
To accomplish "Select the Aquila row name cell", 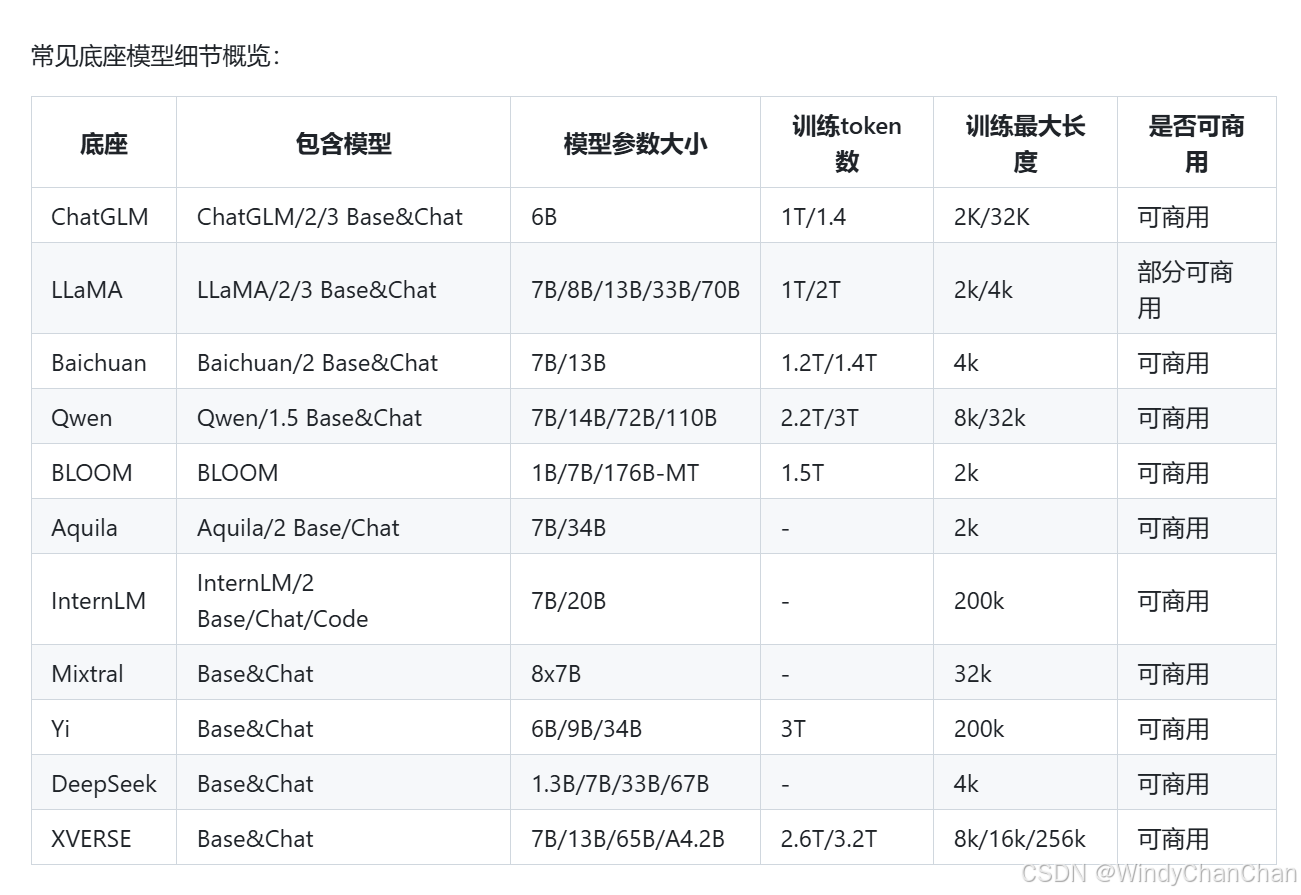I will tap(104, 527).
